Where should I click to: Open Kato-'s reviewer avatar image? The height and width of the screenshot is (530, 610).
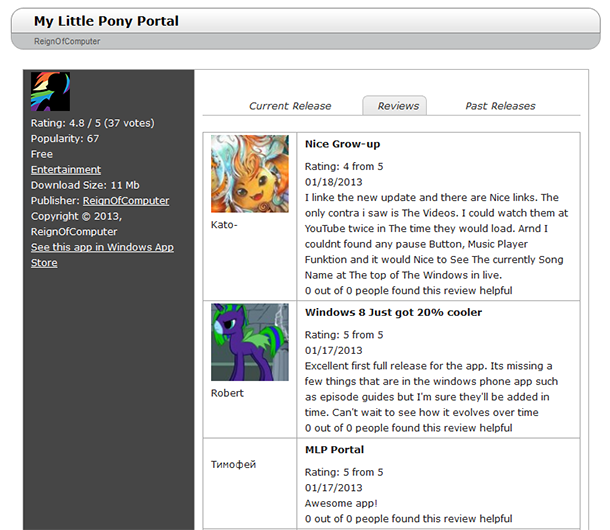[250, 174]
